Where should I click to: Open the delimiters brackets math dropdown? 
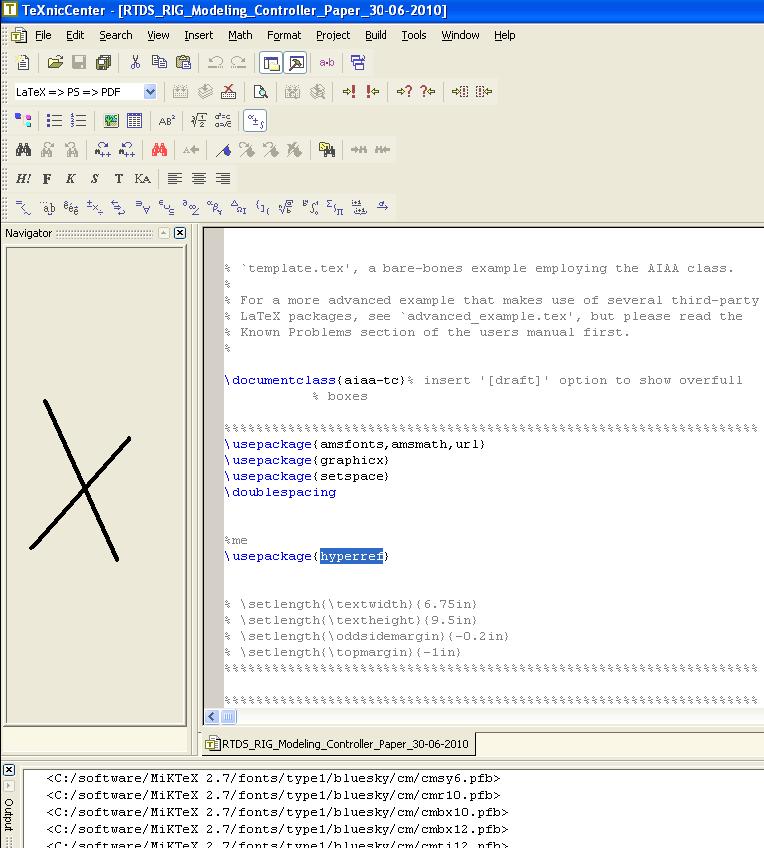tap(262, 207)
